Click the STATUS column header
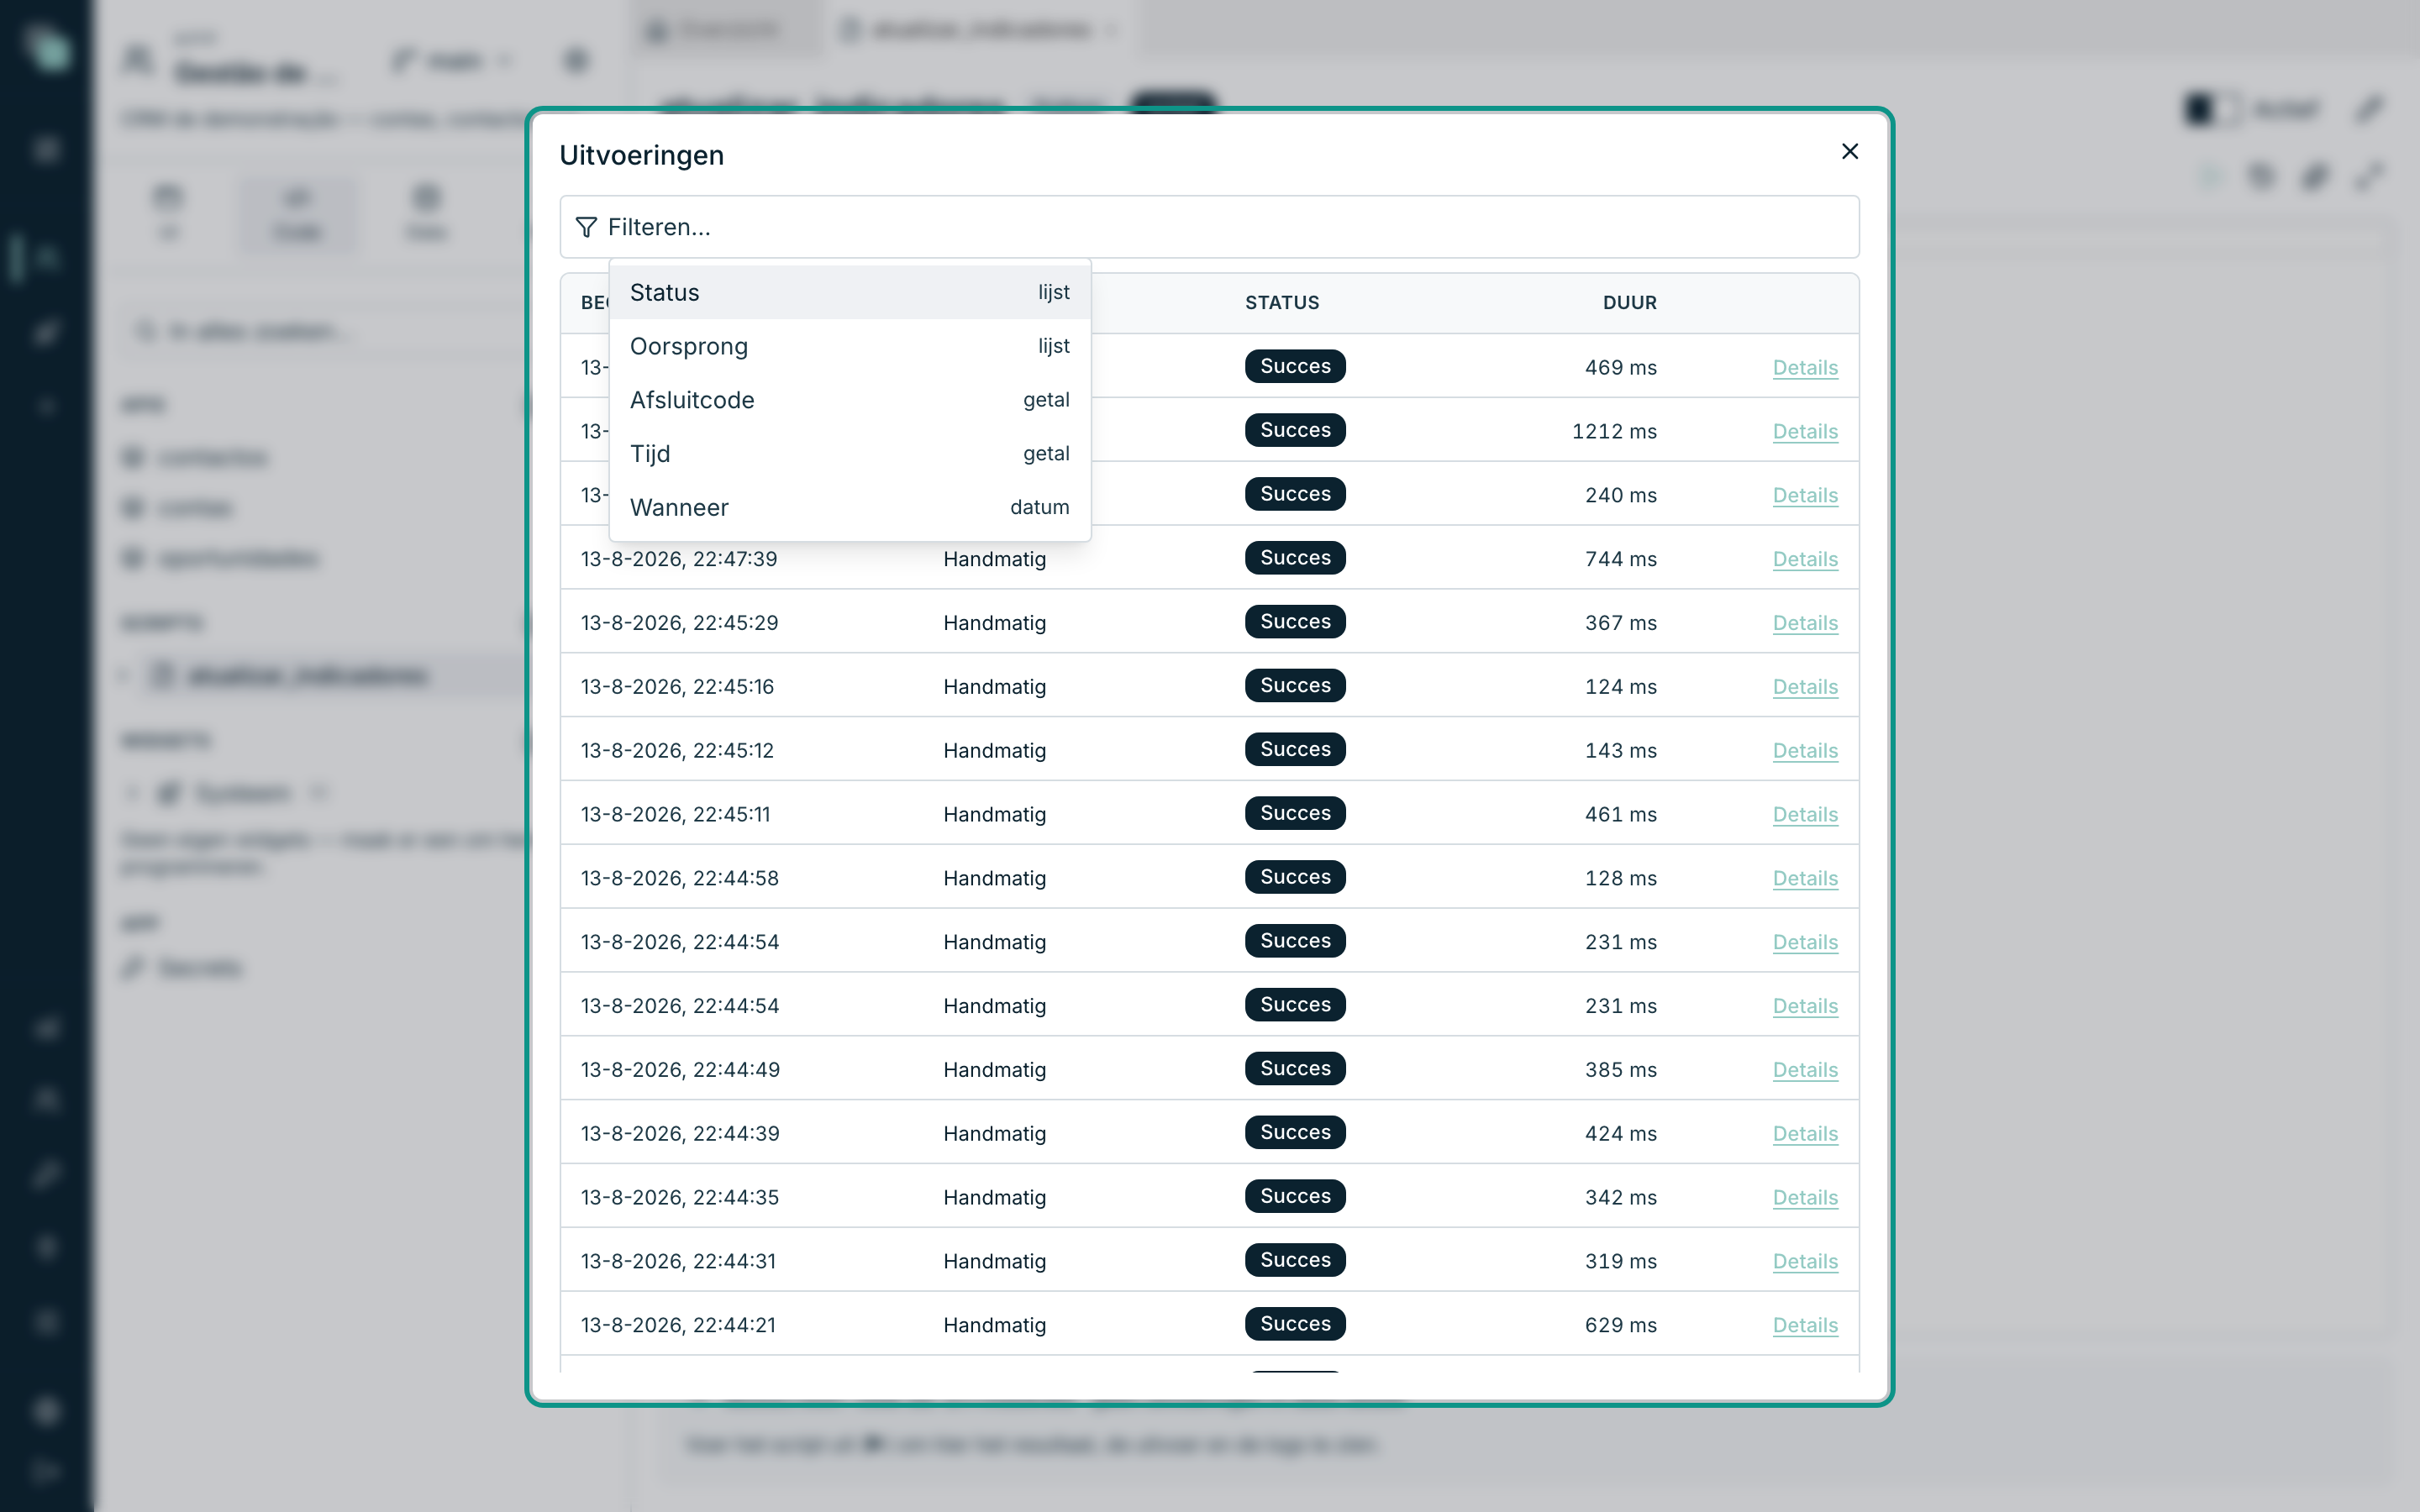The width and height of the screenshot is (2420, 1512). click(1282, 303)
